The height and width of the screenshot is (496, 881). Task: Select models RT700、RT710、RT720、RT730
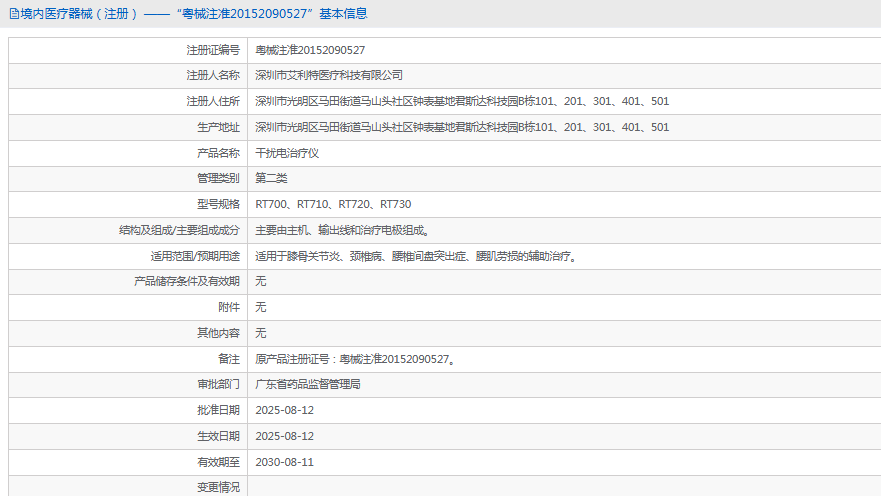pos(333,204)
